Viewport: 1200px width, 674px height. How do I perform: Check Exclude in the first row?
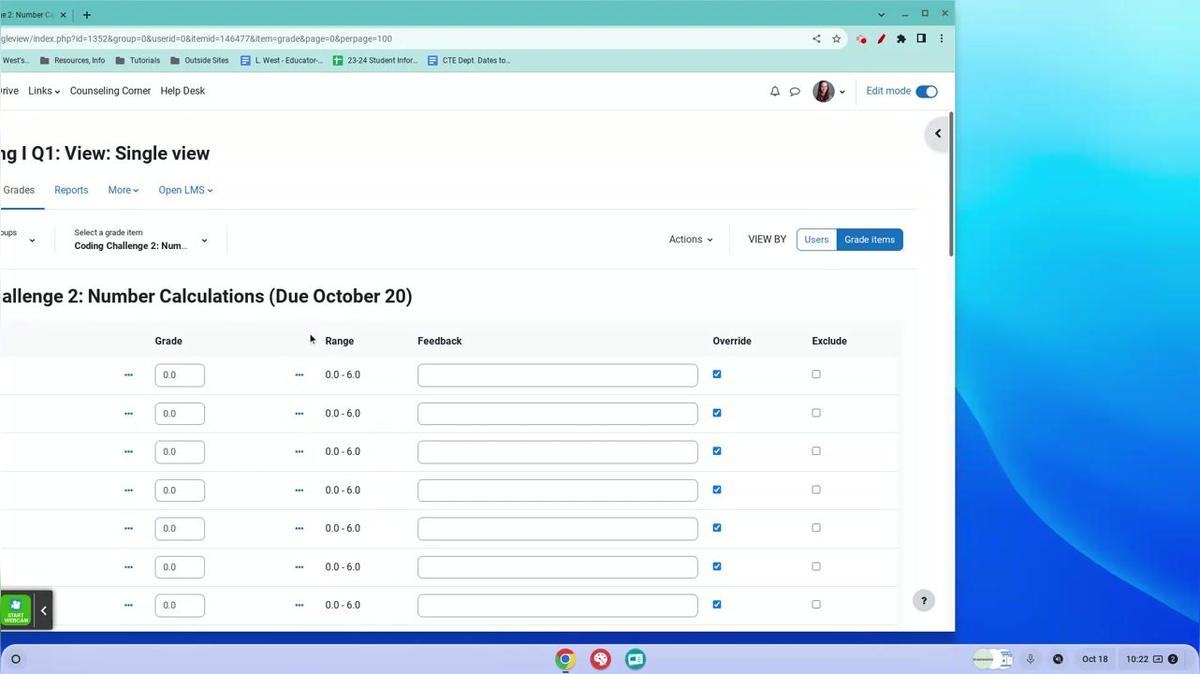816,374
